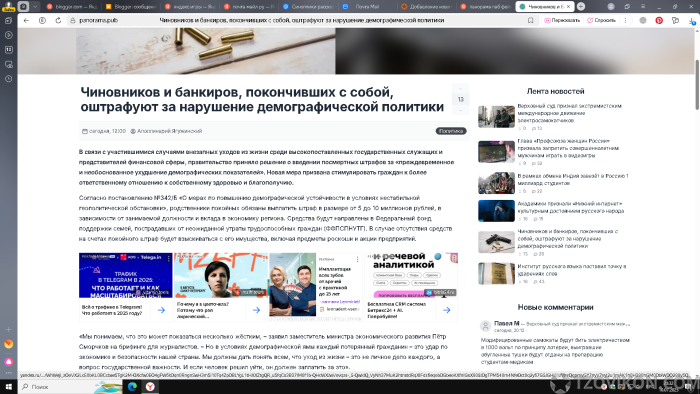Screen dimensions: 700x394
Task: Click the Telegram traffic ad arrow
Action: pos(162,310)
